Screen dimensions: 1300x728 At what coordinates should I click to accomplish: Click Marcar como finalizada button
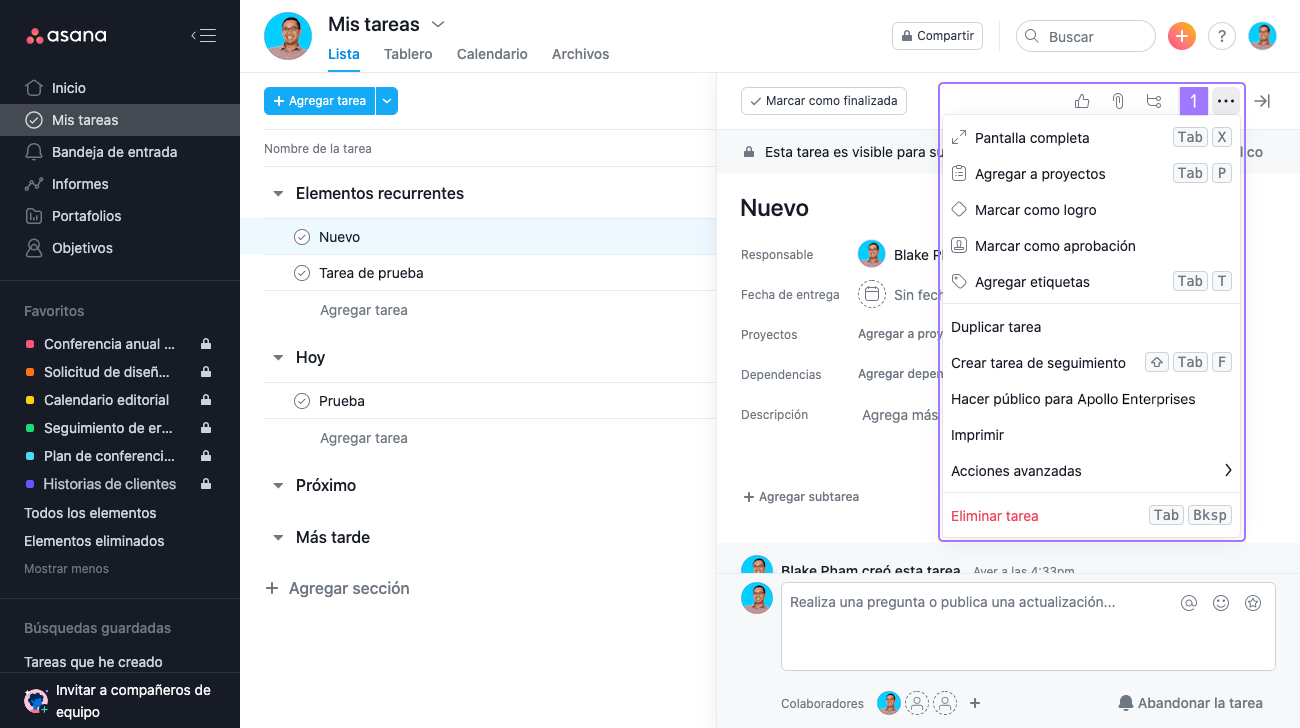click(x=824, y=101)
